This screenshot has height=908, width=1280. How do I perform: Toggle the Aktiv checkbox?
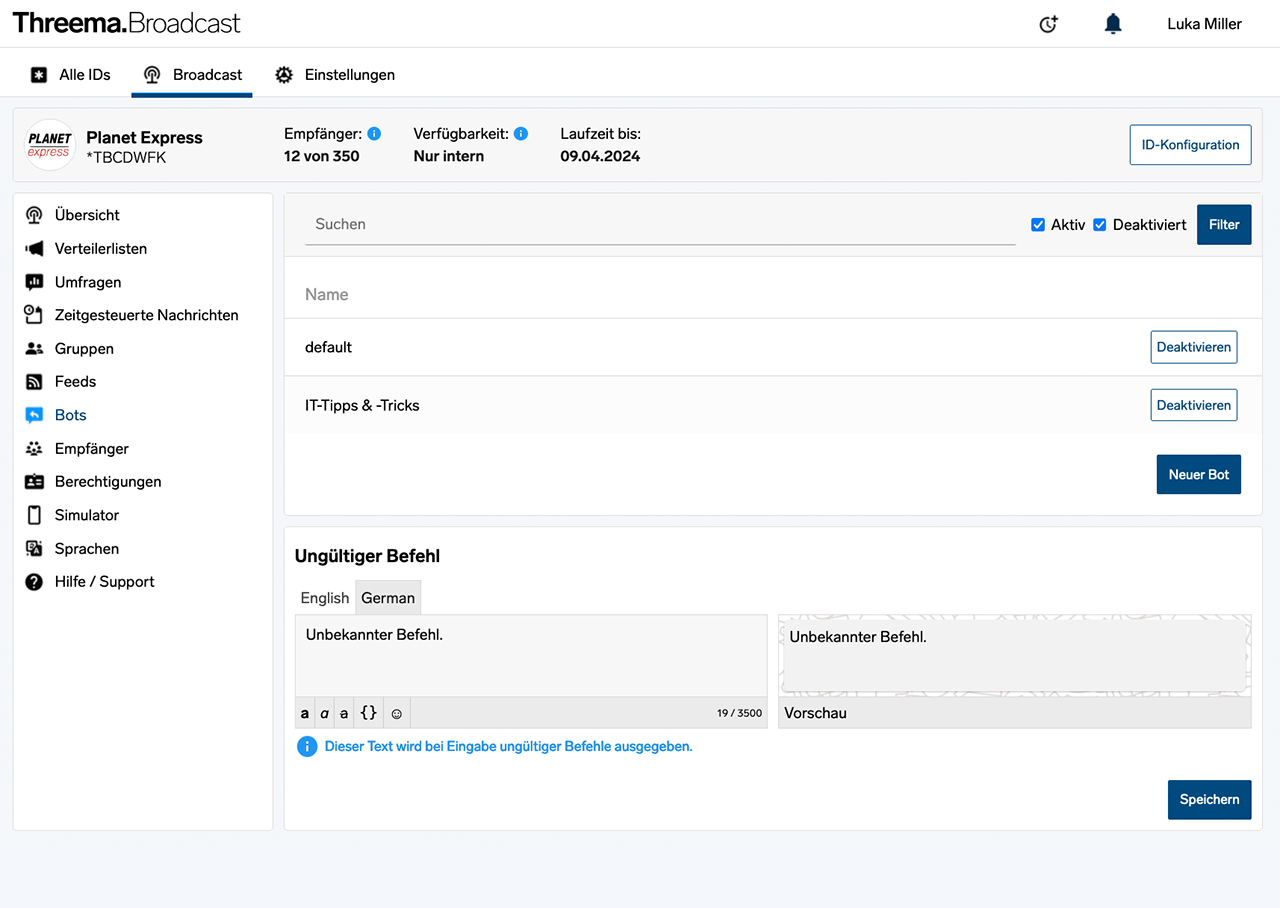coord(1038,225)
